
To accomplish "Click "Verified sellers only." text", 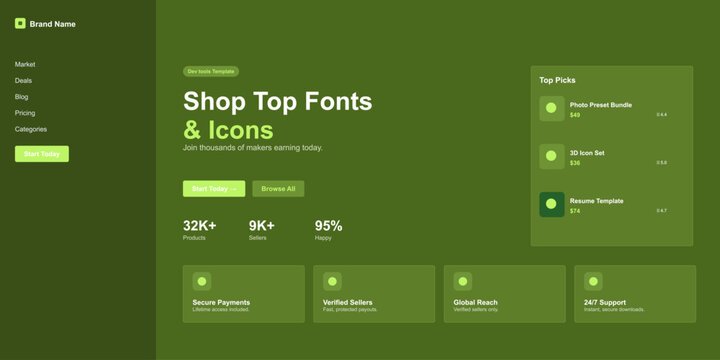I will 476,309.
